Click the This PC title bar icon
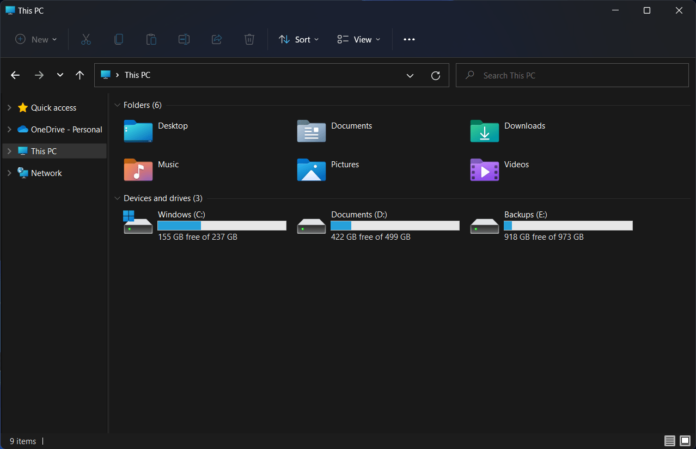 (x=10, y=10)
